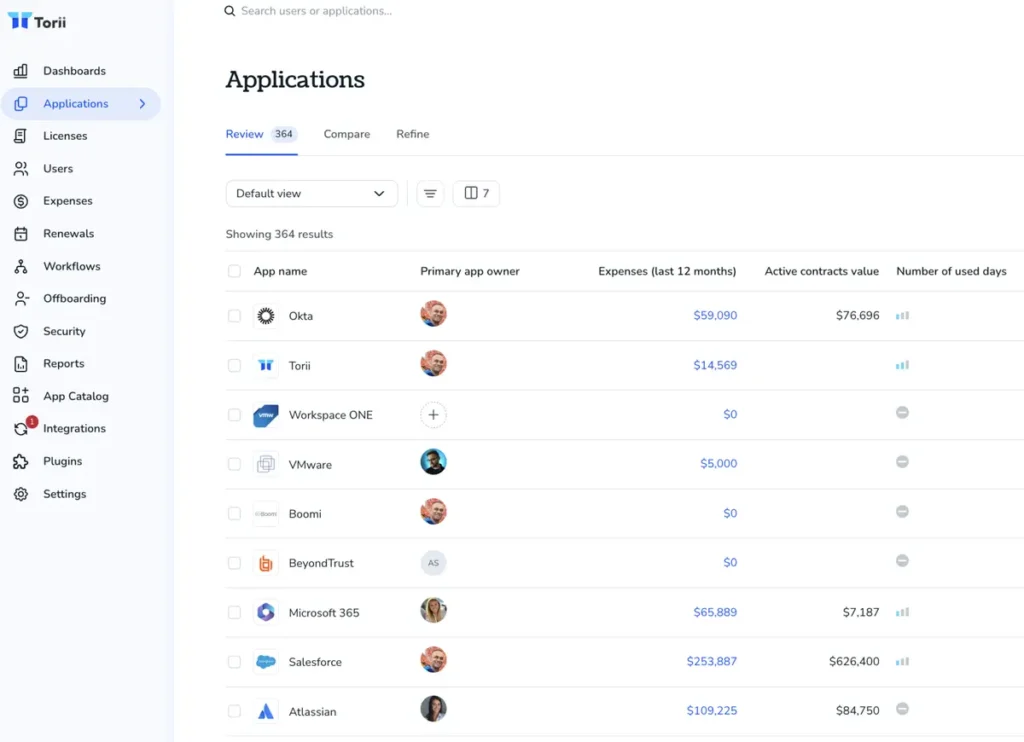
Task: Switch to the Review tab
Action: pyautogui.click(x=261, y=135)
